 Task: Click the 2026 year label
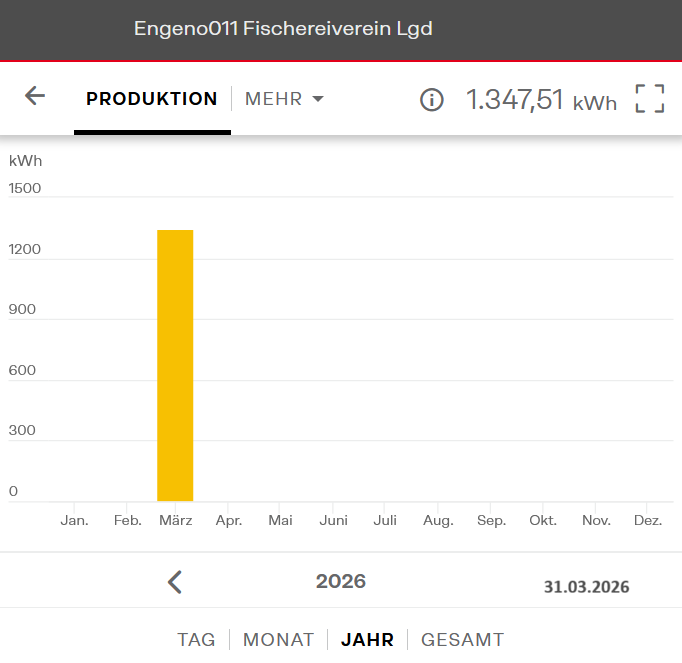[341, 581]
